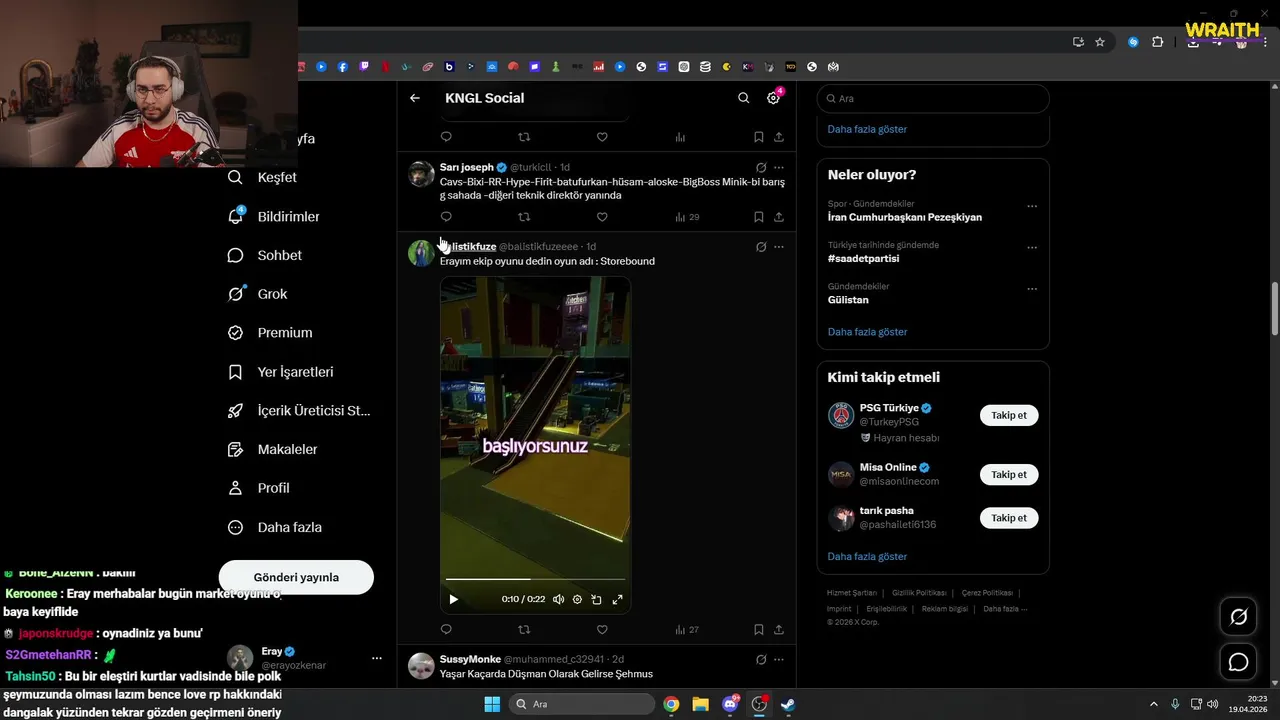Open Grok in the sidebar
Screen dimensions: 1280x720
click(x=258, y=294)
